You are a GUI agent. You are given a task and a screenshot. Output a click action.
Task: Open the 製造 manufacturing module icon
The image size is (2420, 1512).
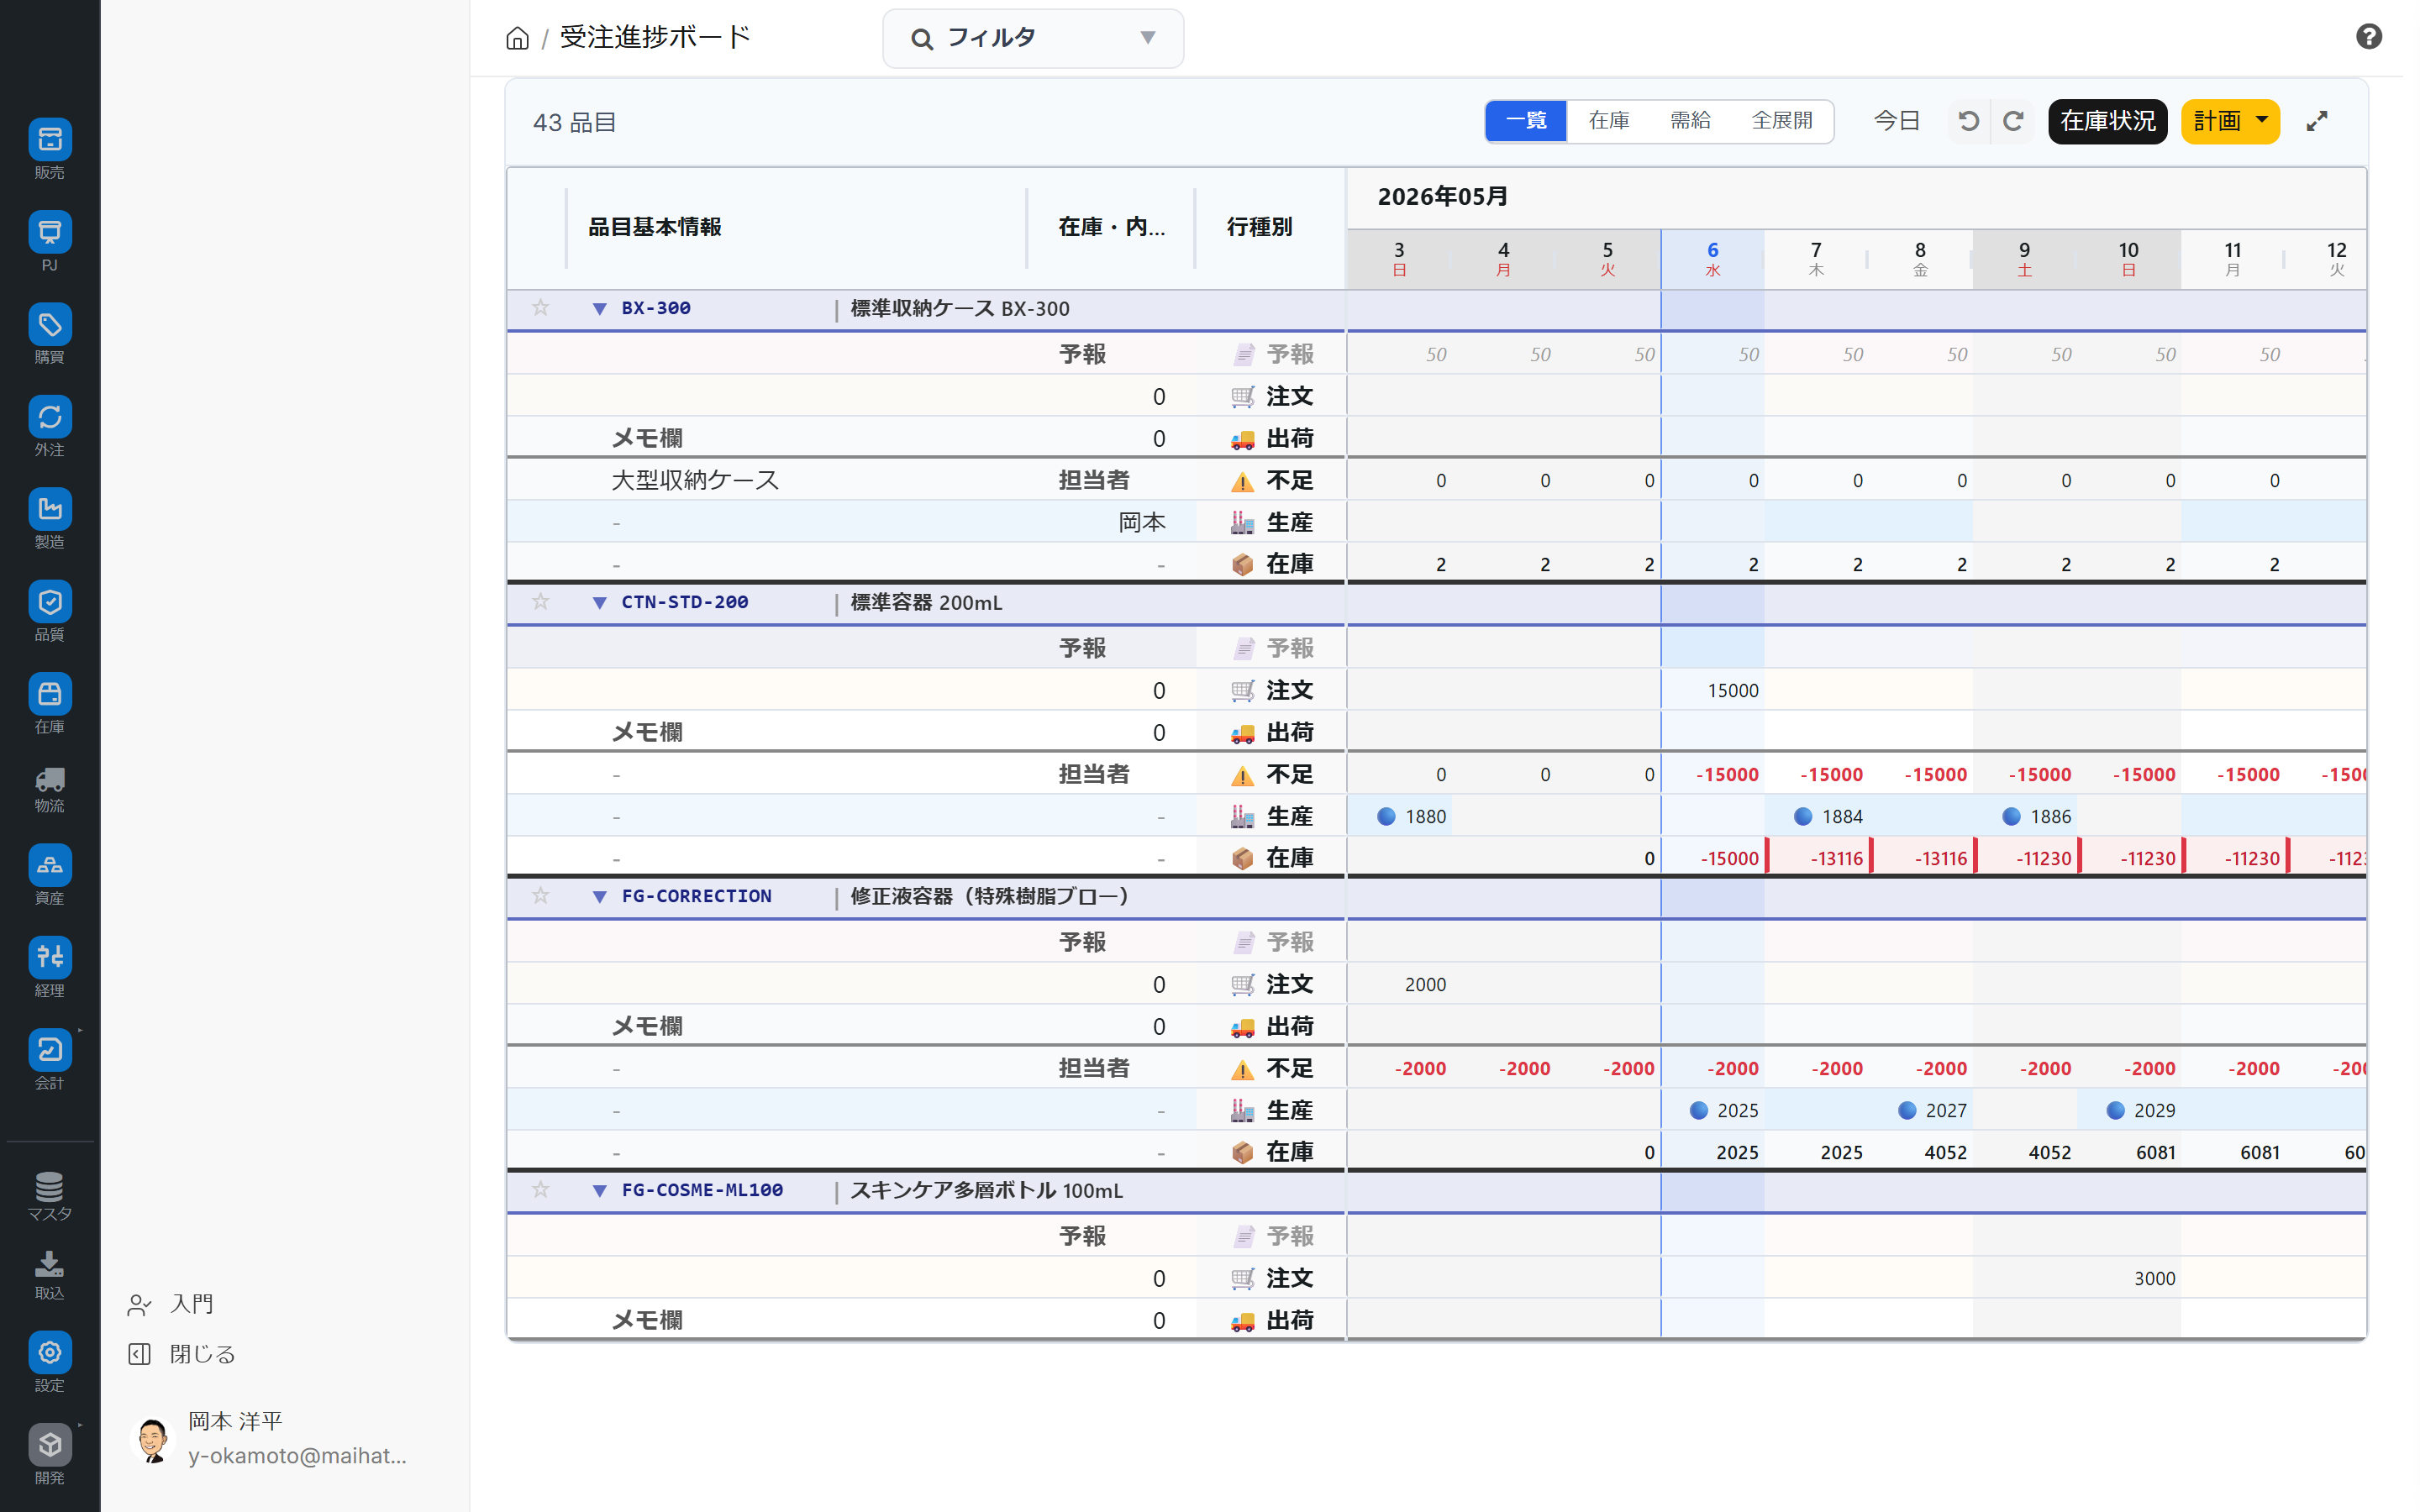point(50,509)
